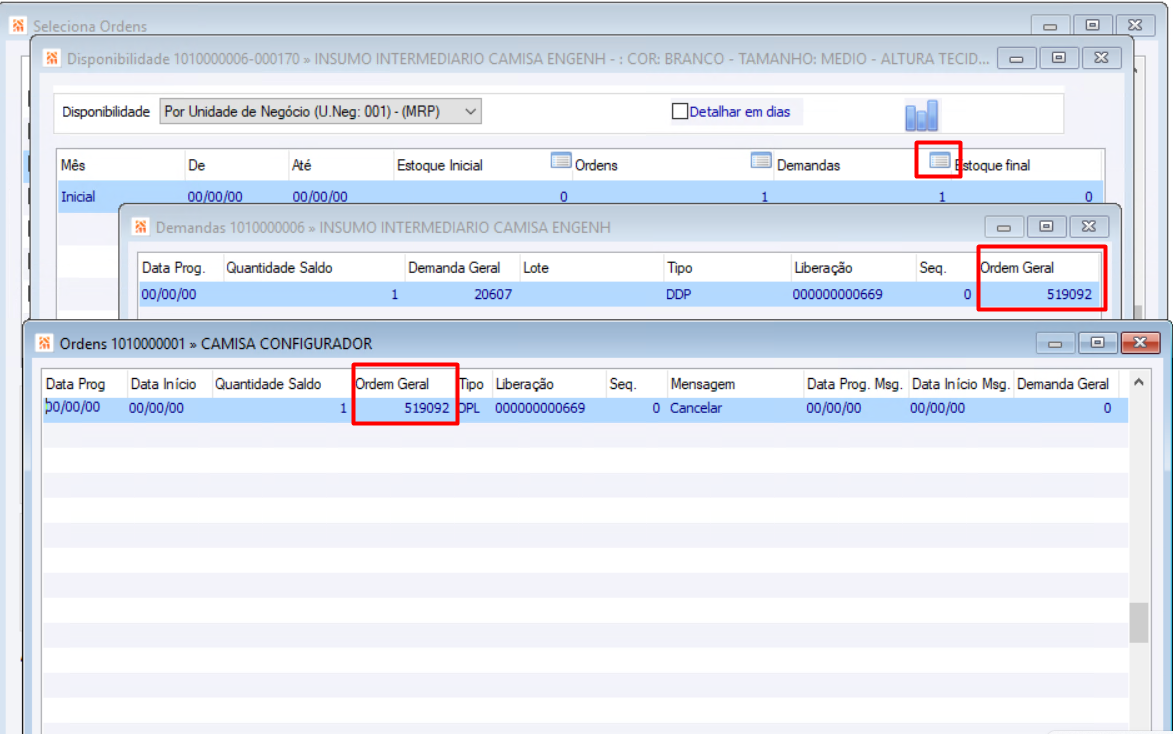This screenshot has height=734, width=1173.
Task: Click Liberação header in Ordens window
Action: (x=524, y=384)
